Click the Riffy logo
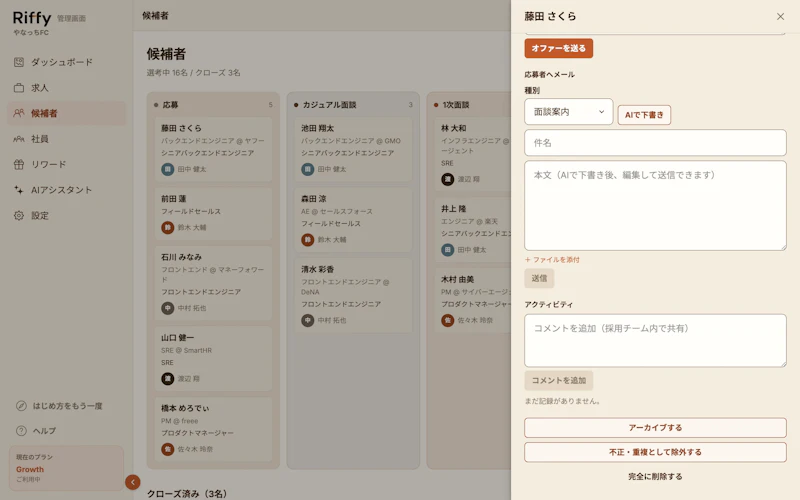 (x=32, y=18)
